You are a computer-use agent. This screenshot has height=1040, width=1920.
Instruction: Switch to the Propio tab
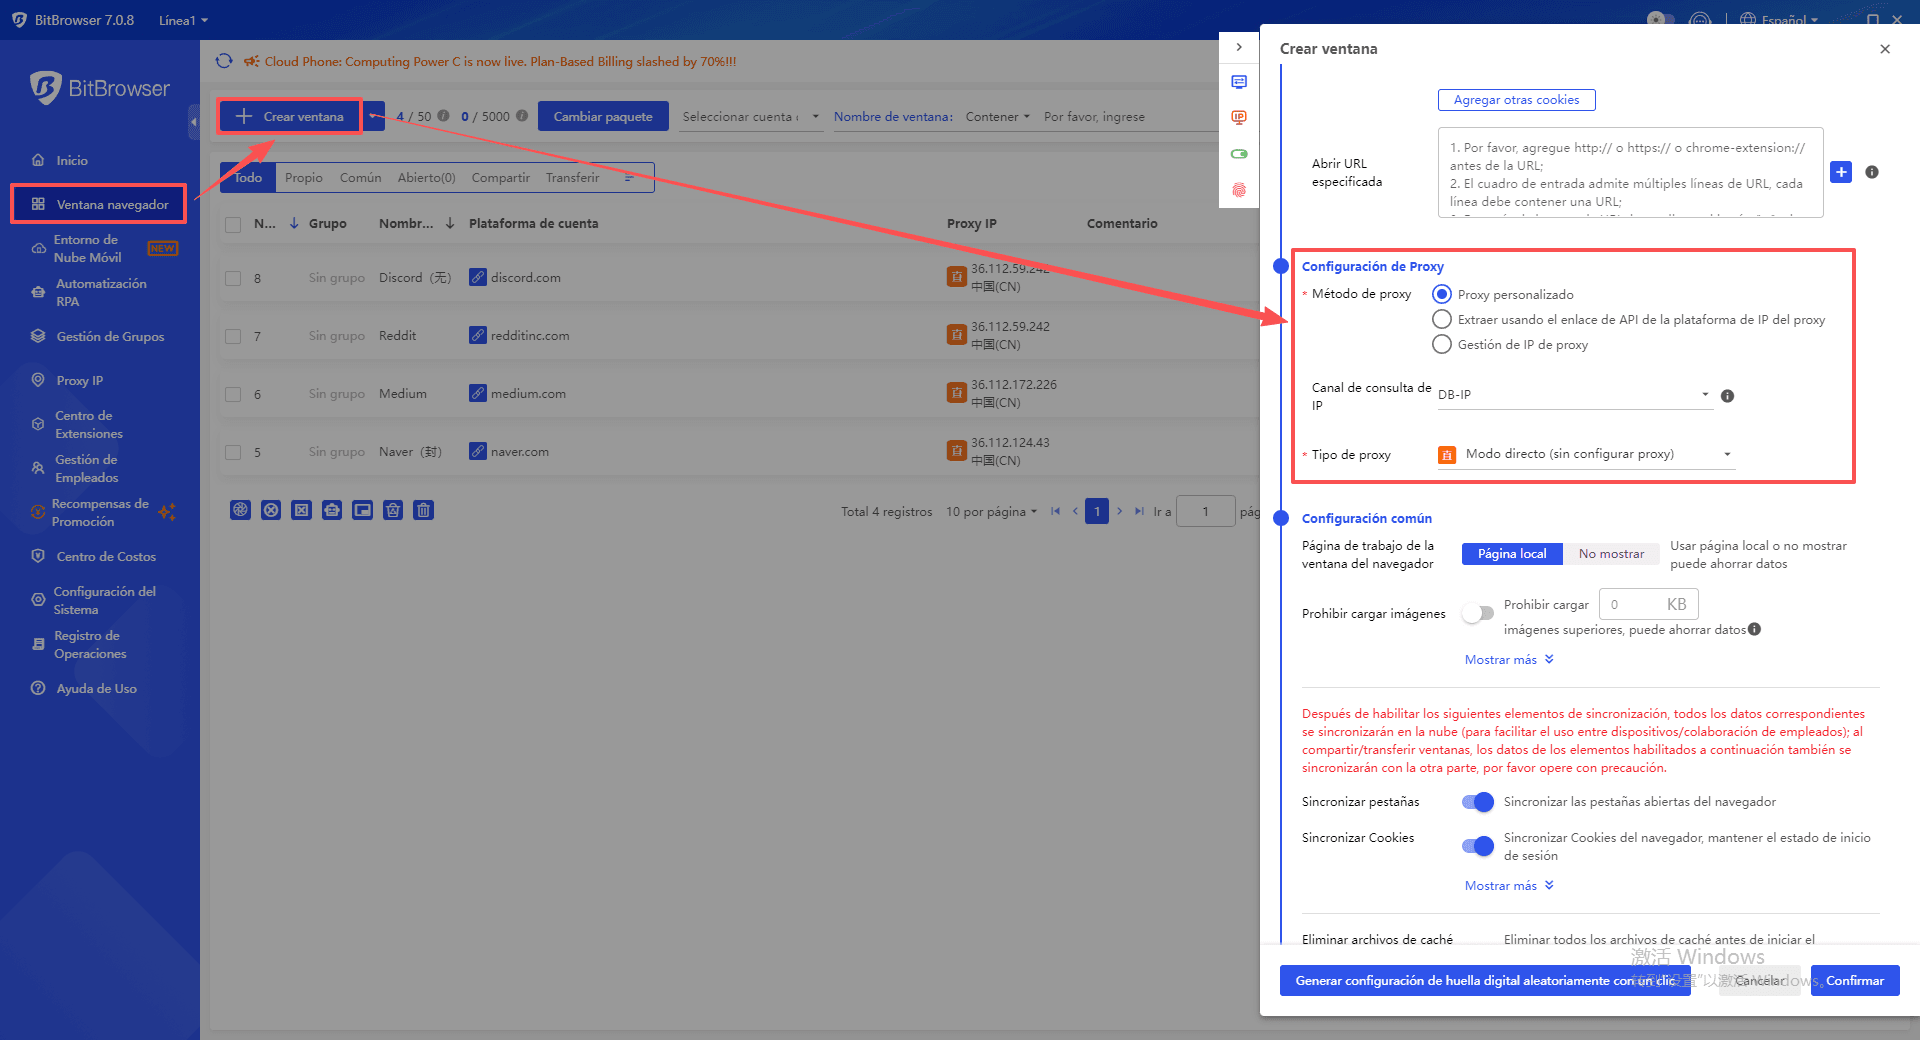(303, 177)
